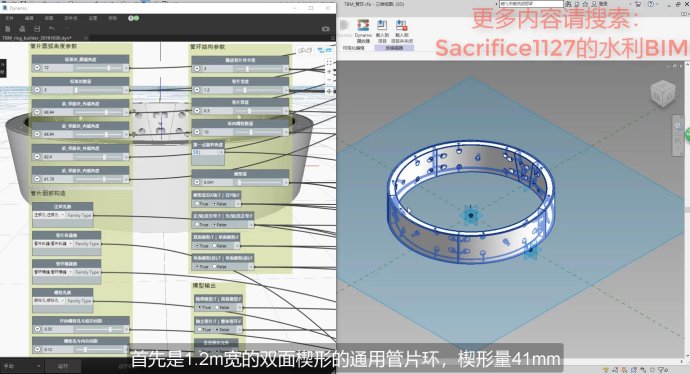Click the pan mode icon on Dynamo canvas

coord(329,91)
